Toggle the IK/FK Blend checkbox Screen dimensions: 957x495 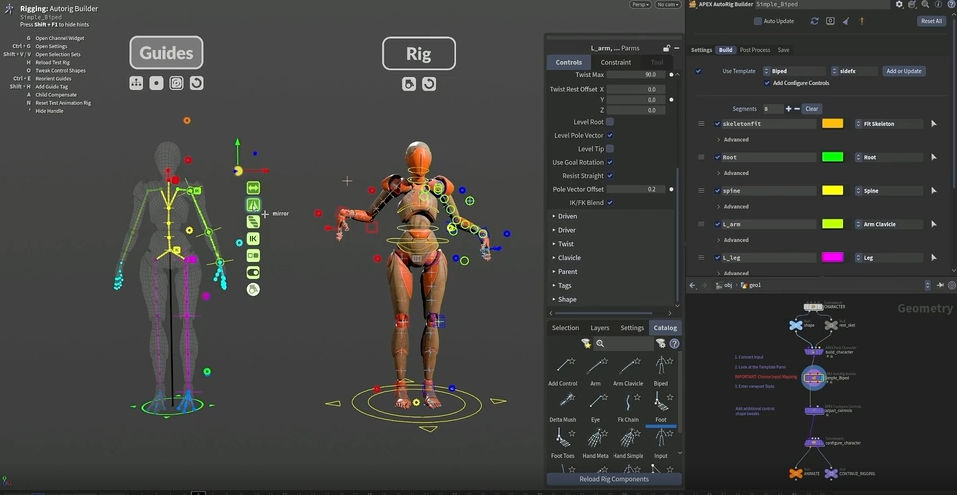click(610, 203)
